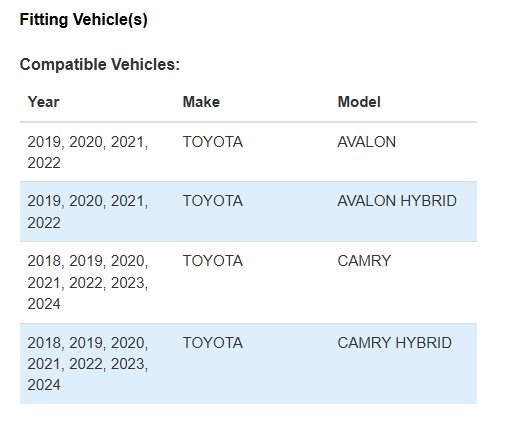
Task: Click 2024 in the CAMRY row
Action: click(44, 304)
